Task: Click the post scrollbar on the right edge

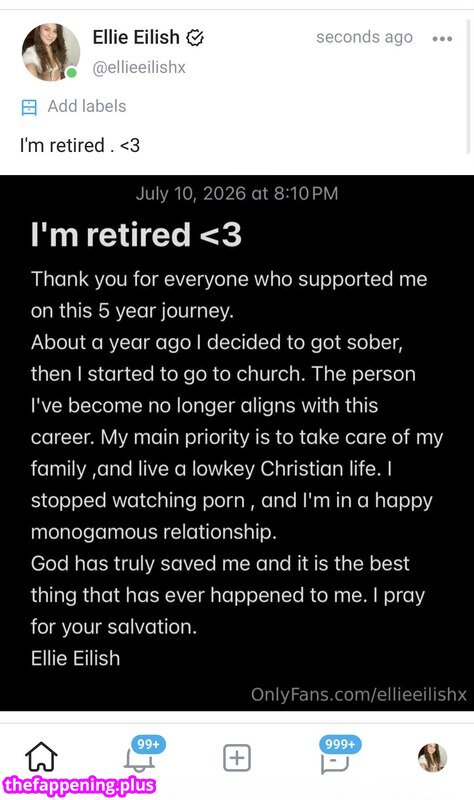Action: [468, 87]
